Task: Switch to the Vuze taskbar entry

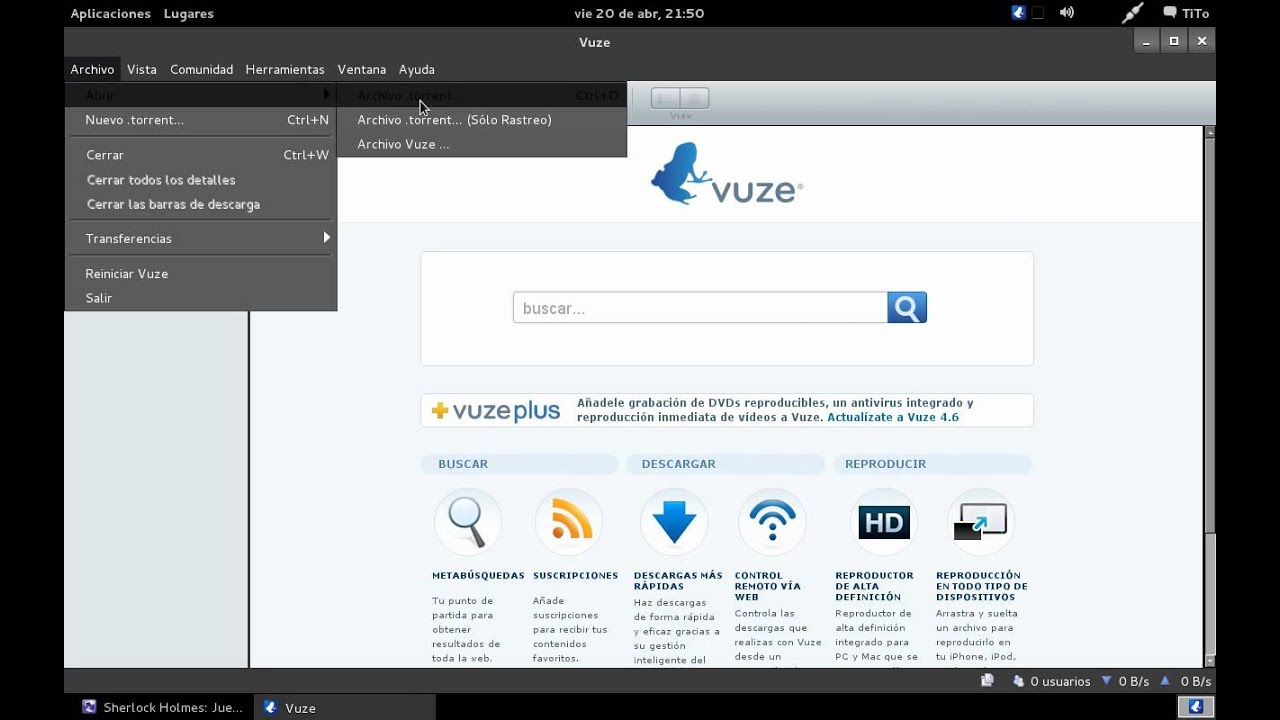Action: 345,707
